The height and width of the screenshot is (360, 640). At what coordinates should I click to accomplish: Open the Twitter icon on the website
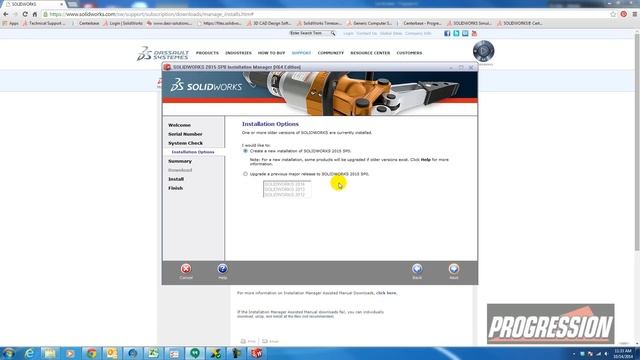[x=456, y=33]
